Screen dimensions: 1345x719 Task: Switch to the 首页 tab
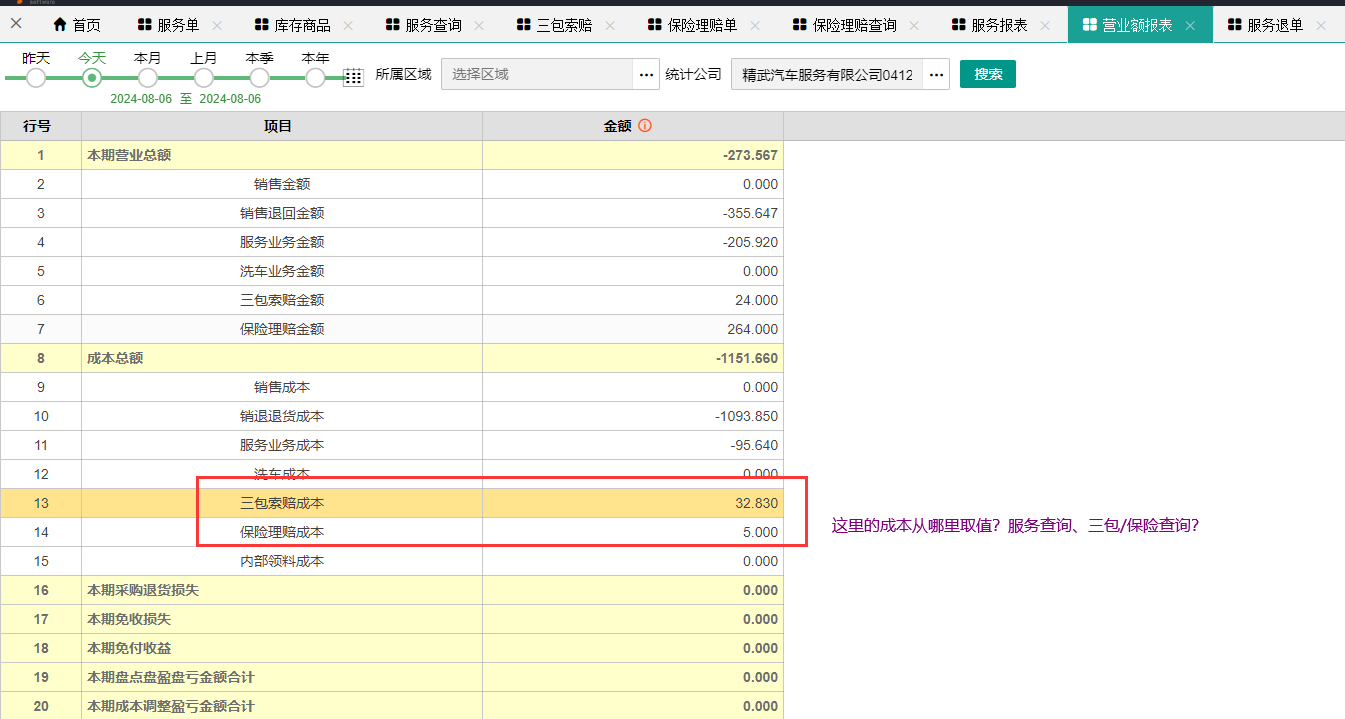(x=77, y=25)
